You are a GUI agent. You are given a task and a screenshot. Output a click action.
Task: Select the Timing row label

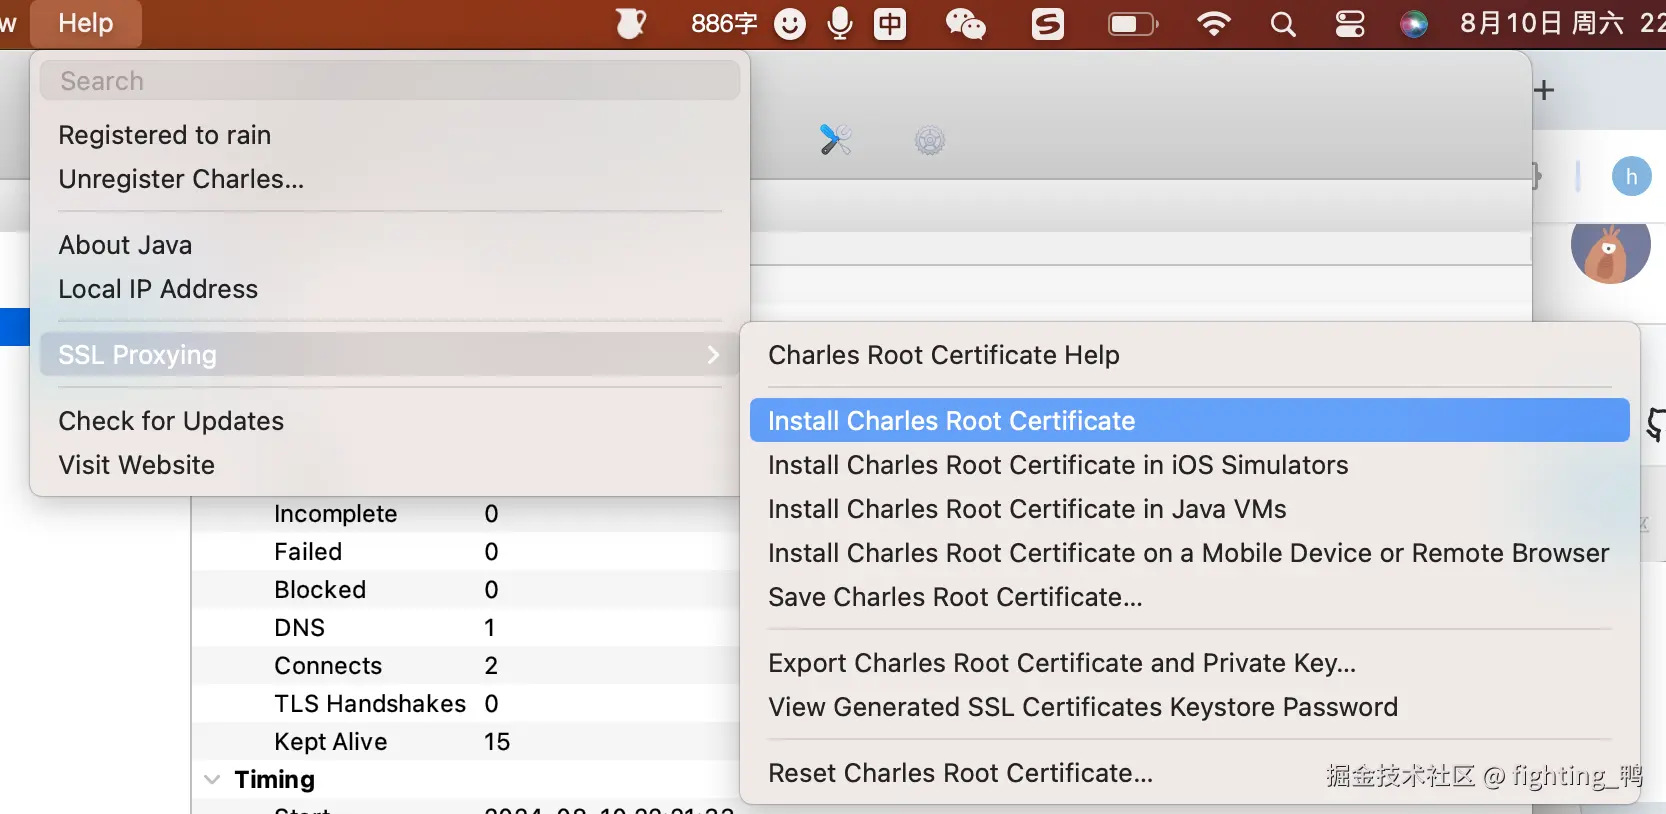pyautogui.click(x=274, y=780)
